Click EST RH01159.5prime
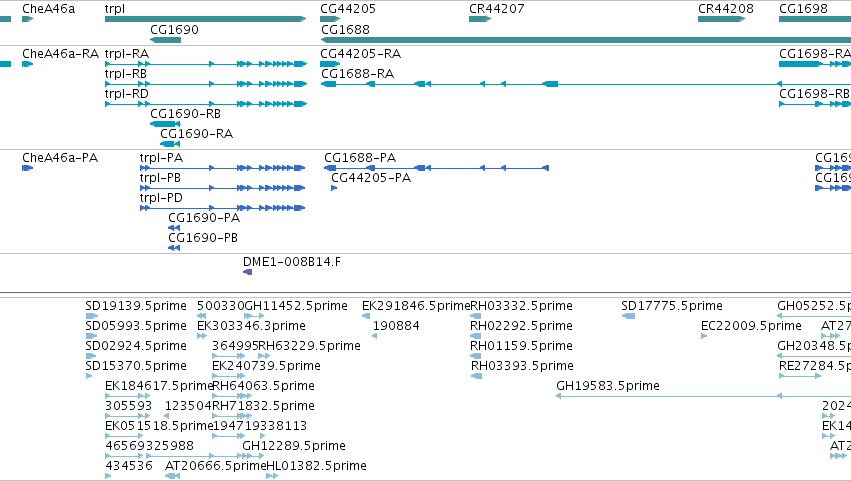The image size is (851, 481). click(x=521, y=346)
